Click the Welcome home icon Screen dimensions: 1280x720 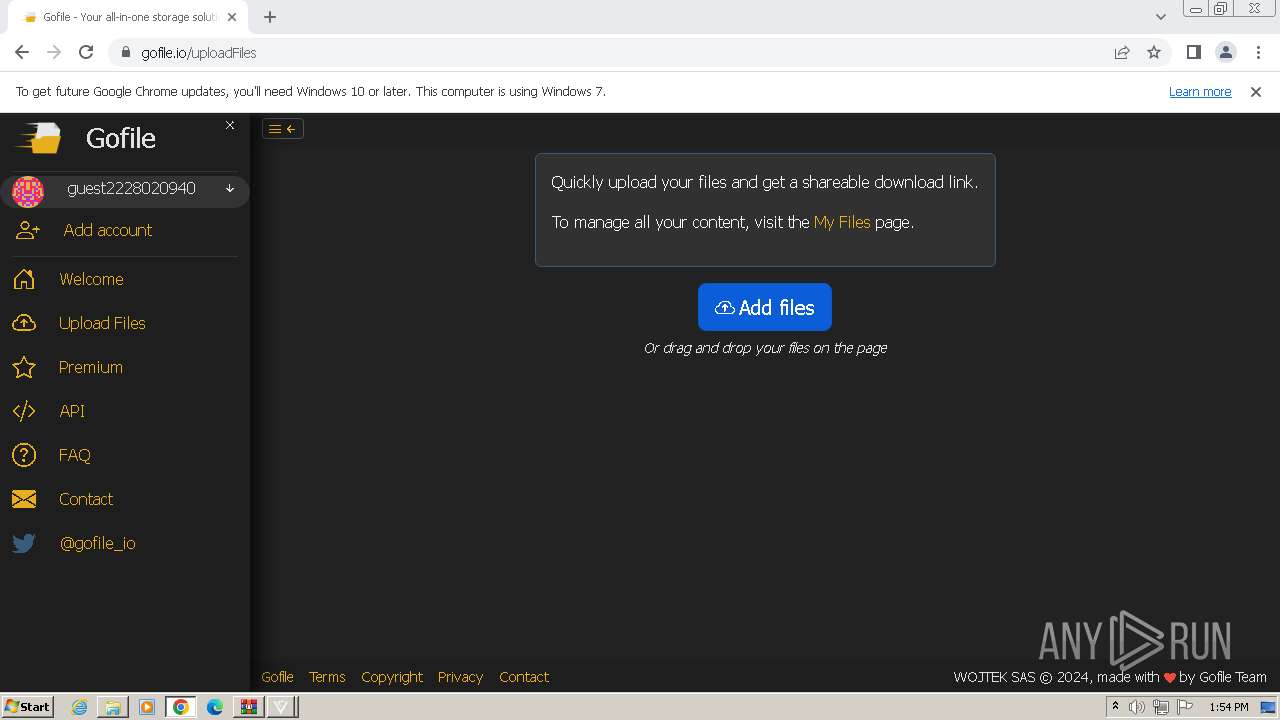24,279
